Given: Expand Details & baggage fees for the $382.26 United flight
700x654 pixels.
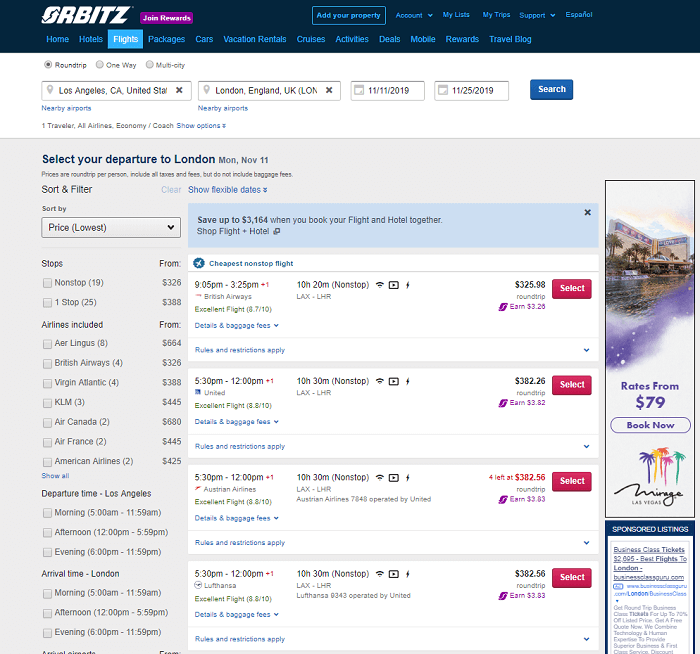Looking at the screenshot, I should [x=237, y=422].
